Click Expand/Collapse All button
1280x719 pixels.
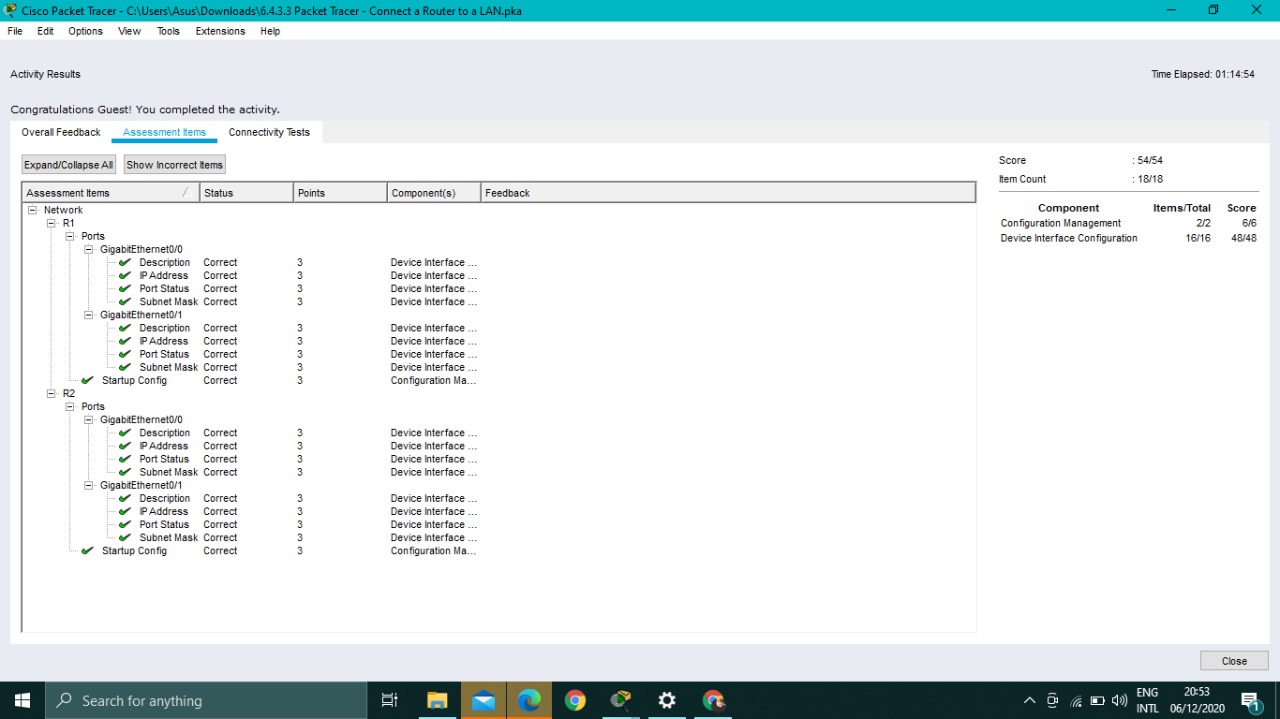69,165
